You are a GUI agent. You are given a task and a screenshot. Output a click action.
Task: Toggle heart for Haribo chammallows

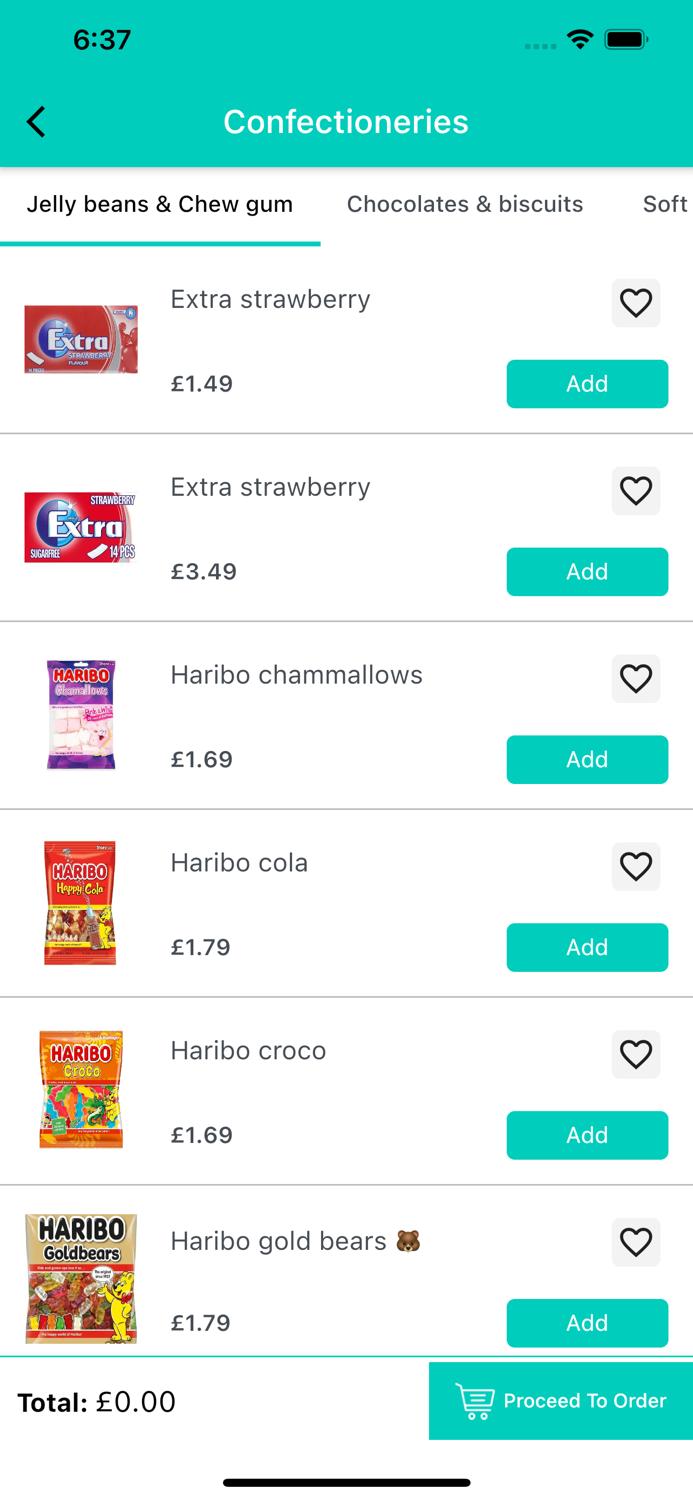636,679
